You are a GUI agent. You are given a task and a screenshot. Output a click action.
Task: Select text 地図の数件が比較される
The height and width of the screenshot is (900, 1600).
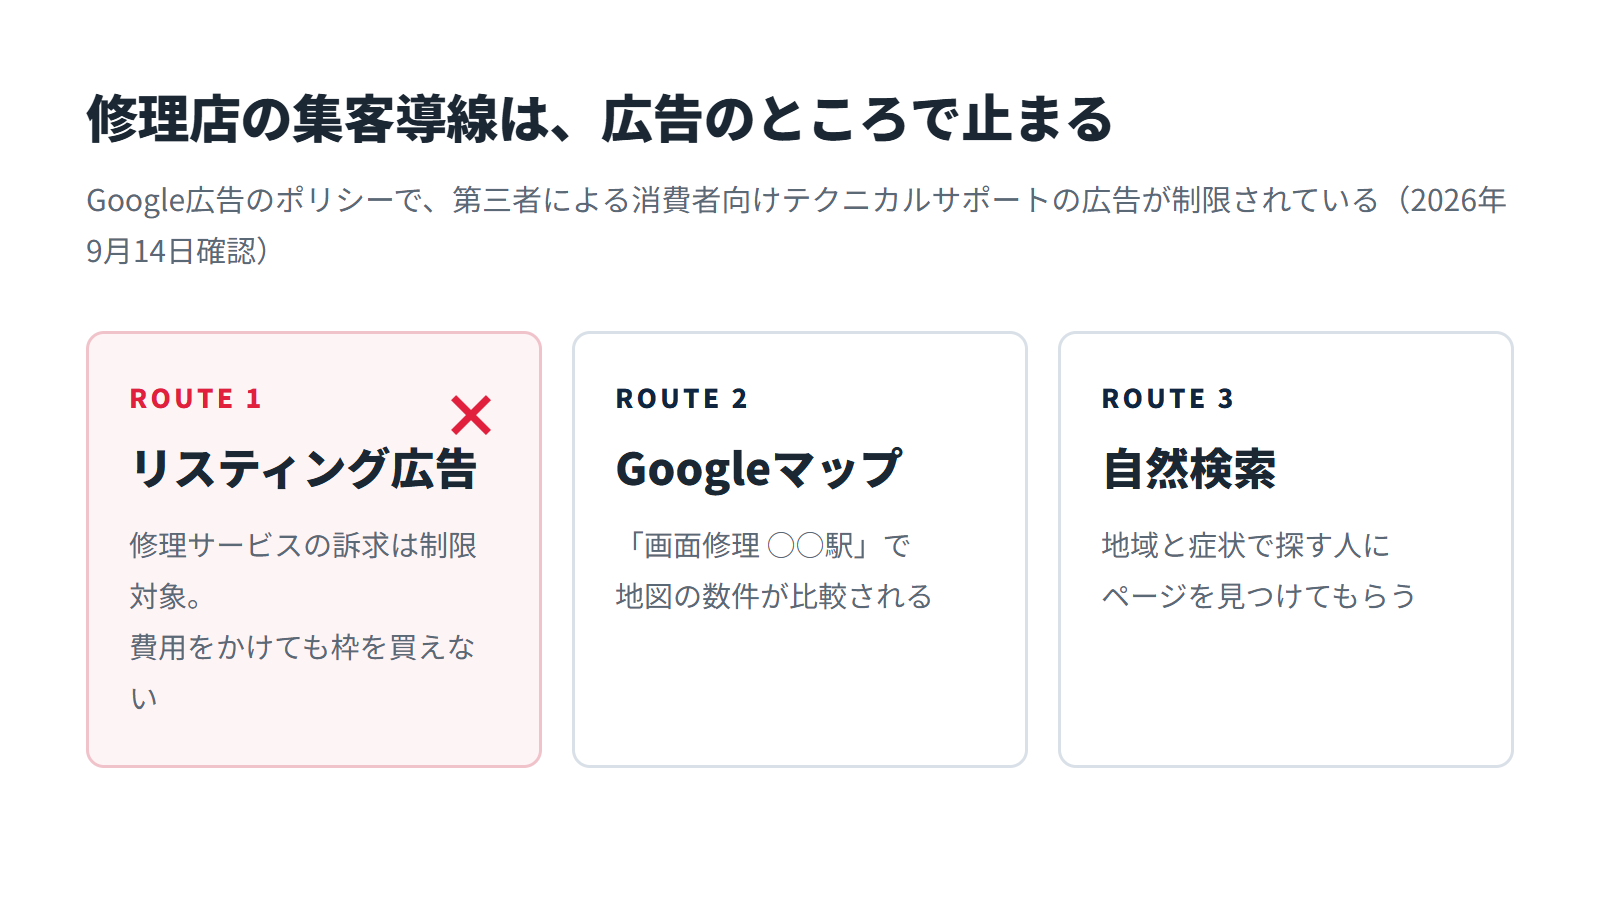[x=774, y=597]
